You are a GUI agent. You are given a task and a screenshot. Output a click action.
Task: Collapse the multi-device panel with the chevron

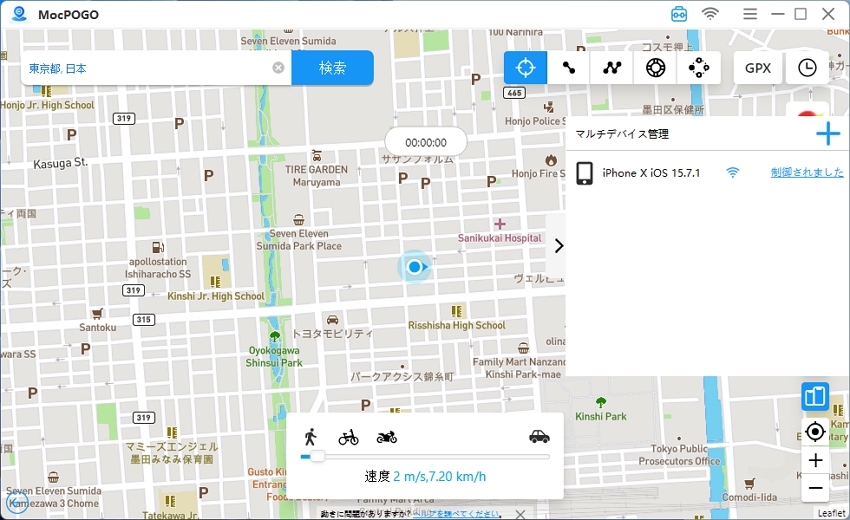tap(558, 245)
